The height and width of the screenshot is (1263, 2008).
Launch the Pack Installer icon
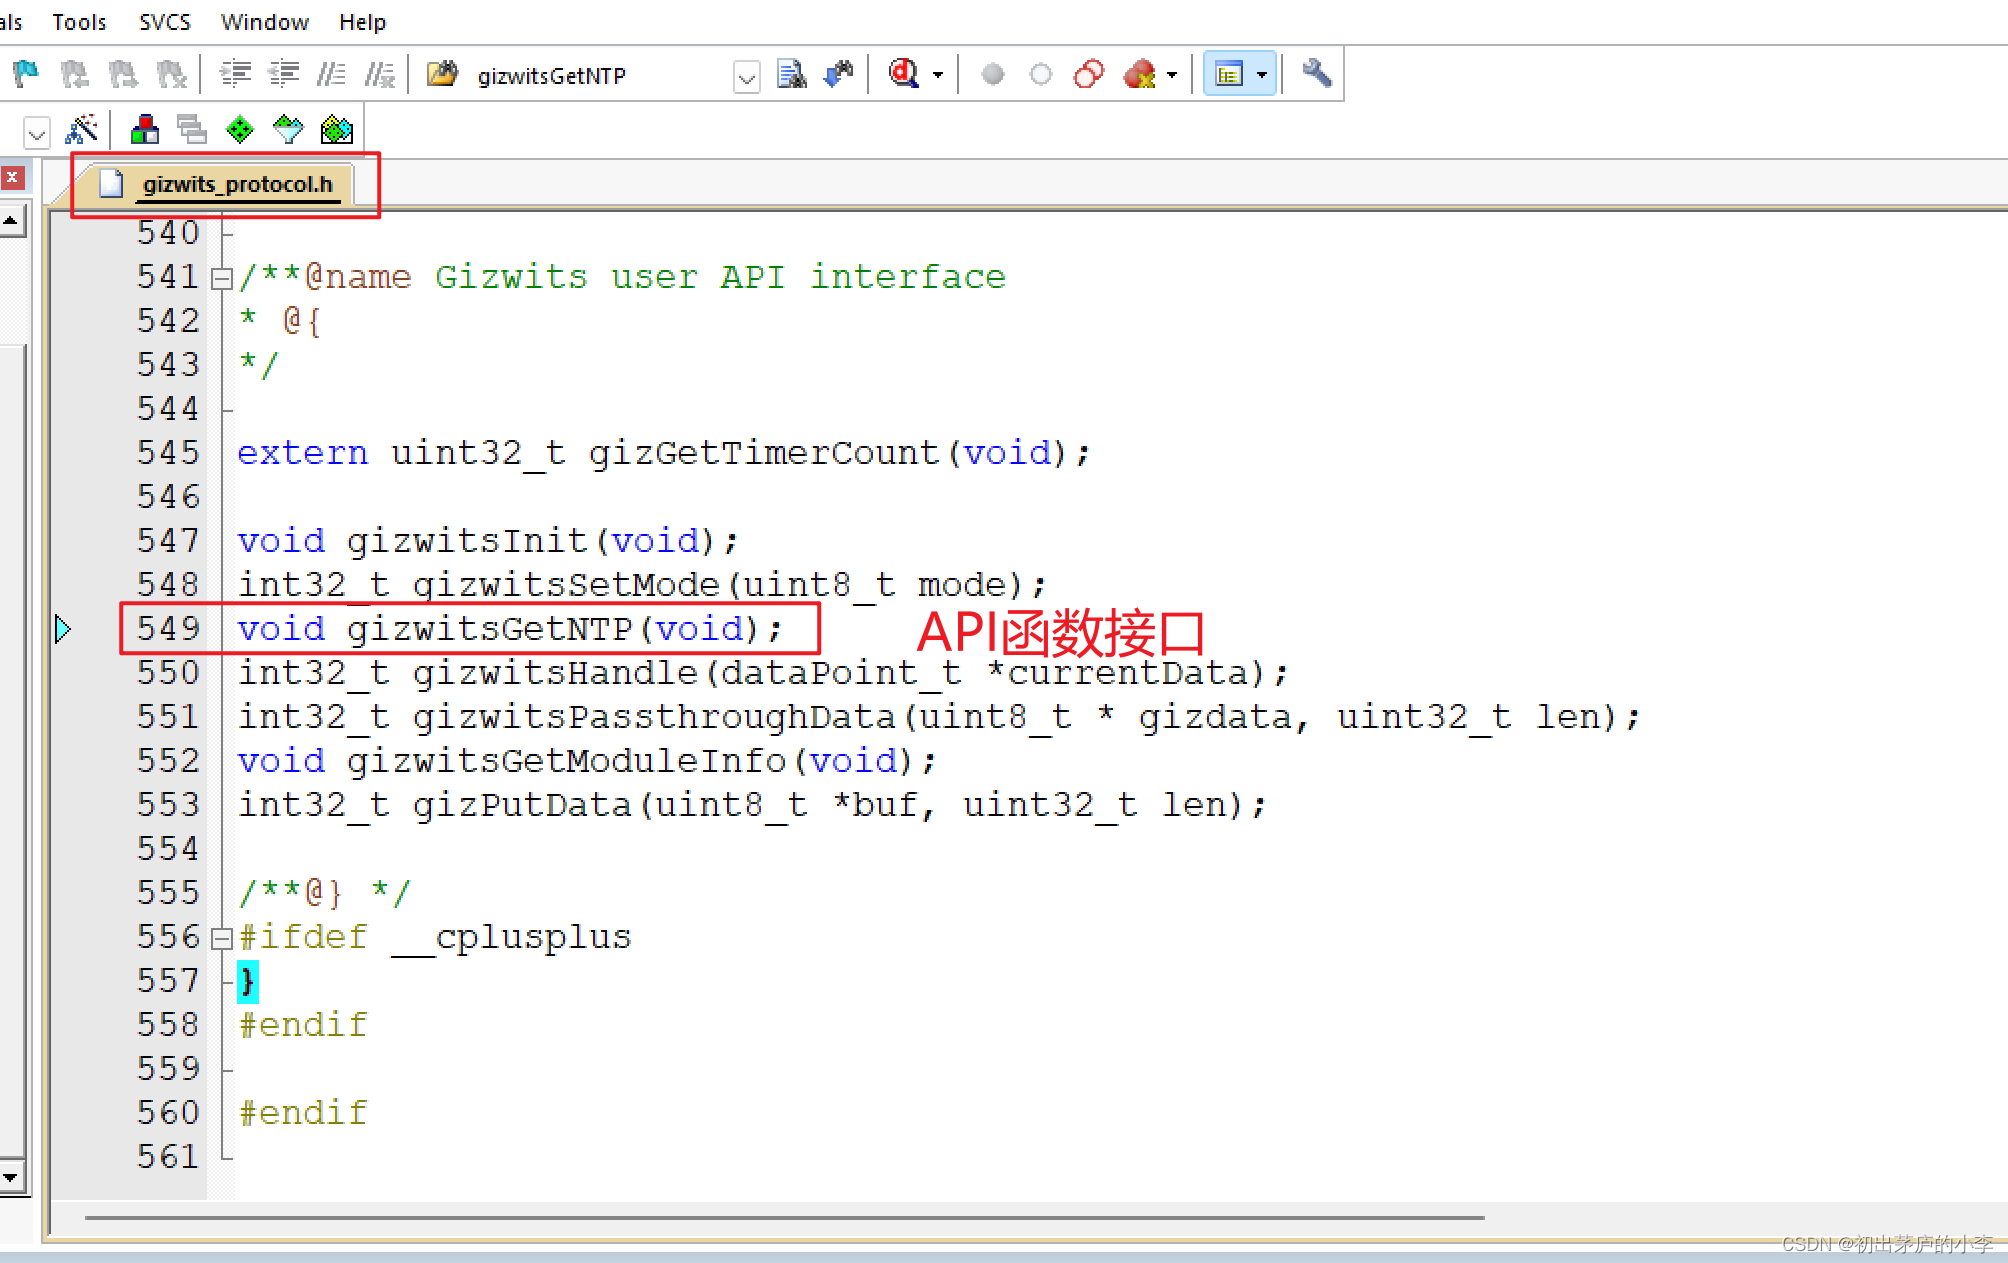(337, 129)
